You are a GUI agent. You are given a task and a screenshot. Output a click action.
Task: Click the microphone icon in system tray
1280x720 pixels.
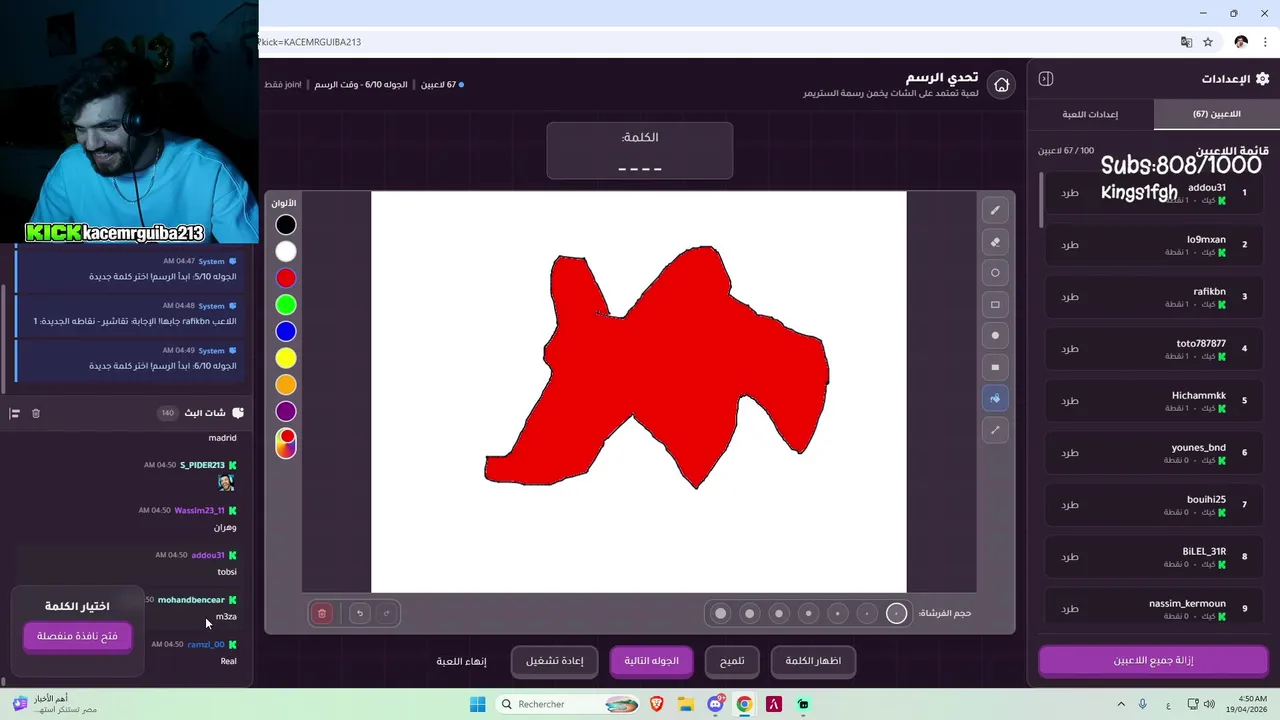[x=1142, y=704]
